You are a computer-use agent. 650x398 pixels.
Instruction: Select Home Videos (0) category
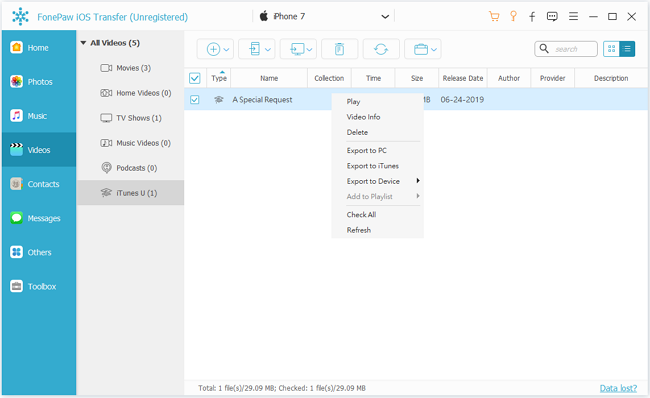click(131, 93)
